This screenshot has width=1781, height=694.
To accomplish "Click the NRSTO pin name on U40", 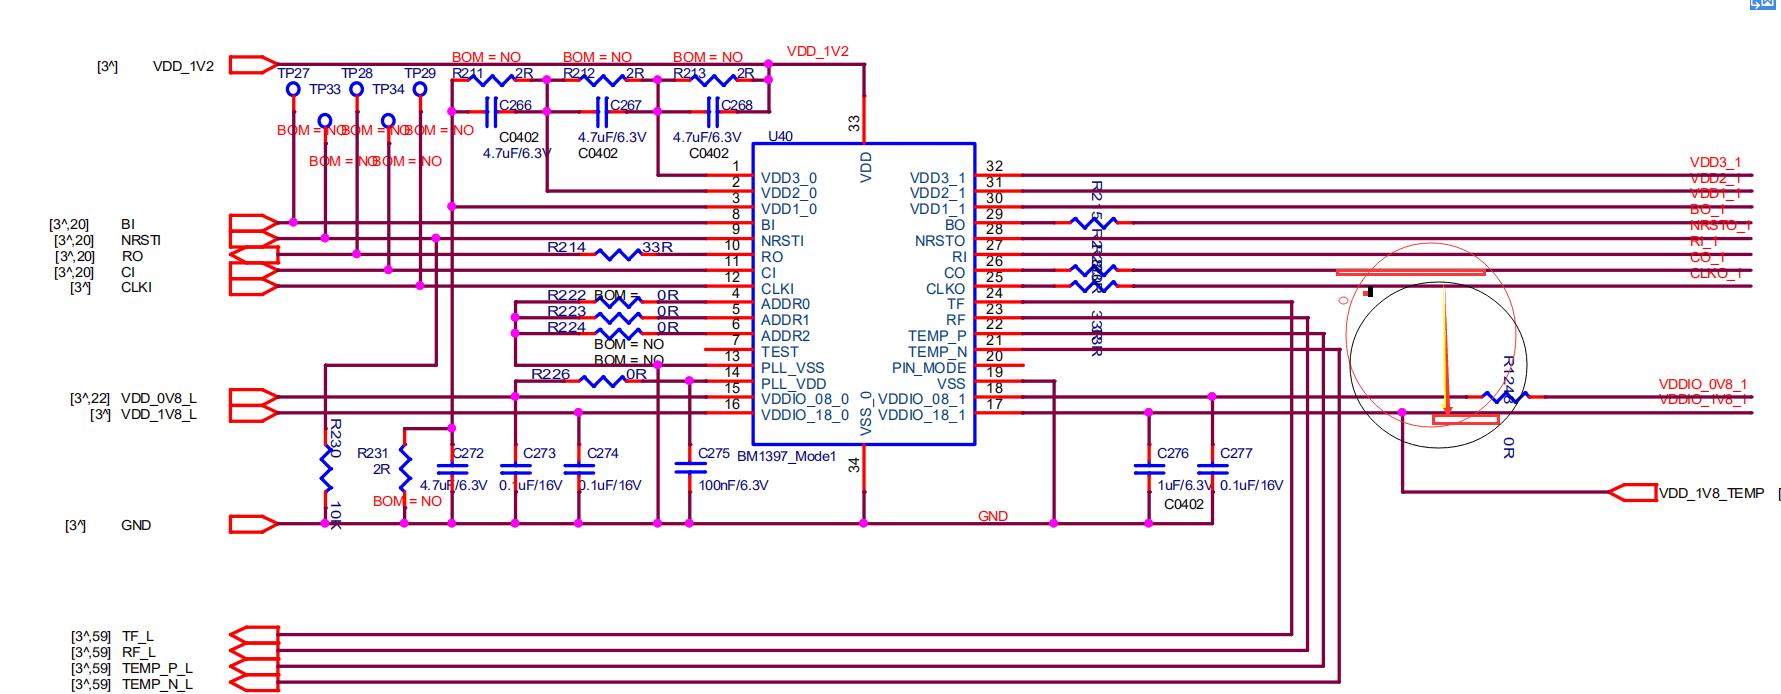I will click(x=940, y=241).
